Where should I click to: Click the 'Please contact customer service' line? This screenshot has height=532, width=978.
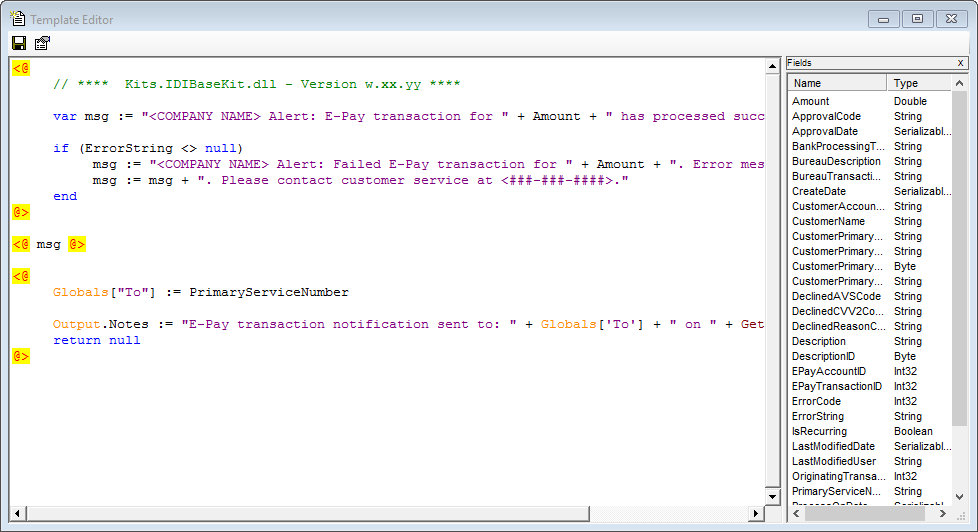[x=361, y=180]
